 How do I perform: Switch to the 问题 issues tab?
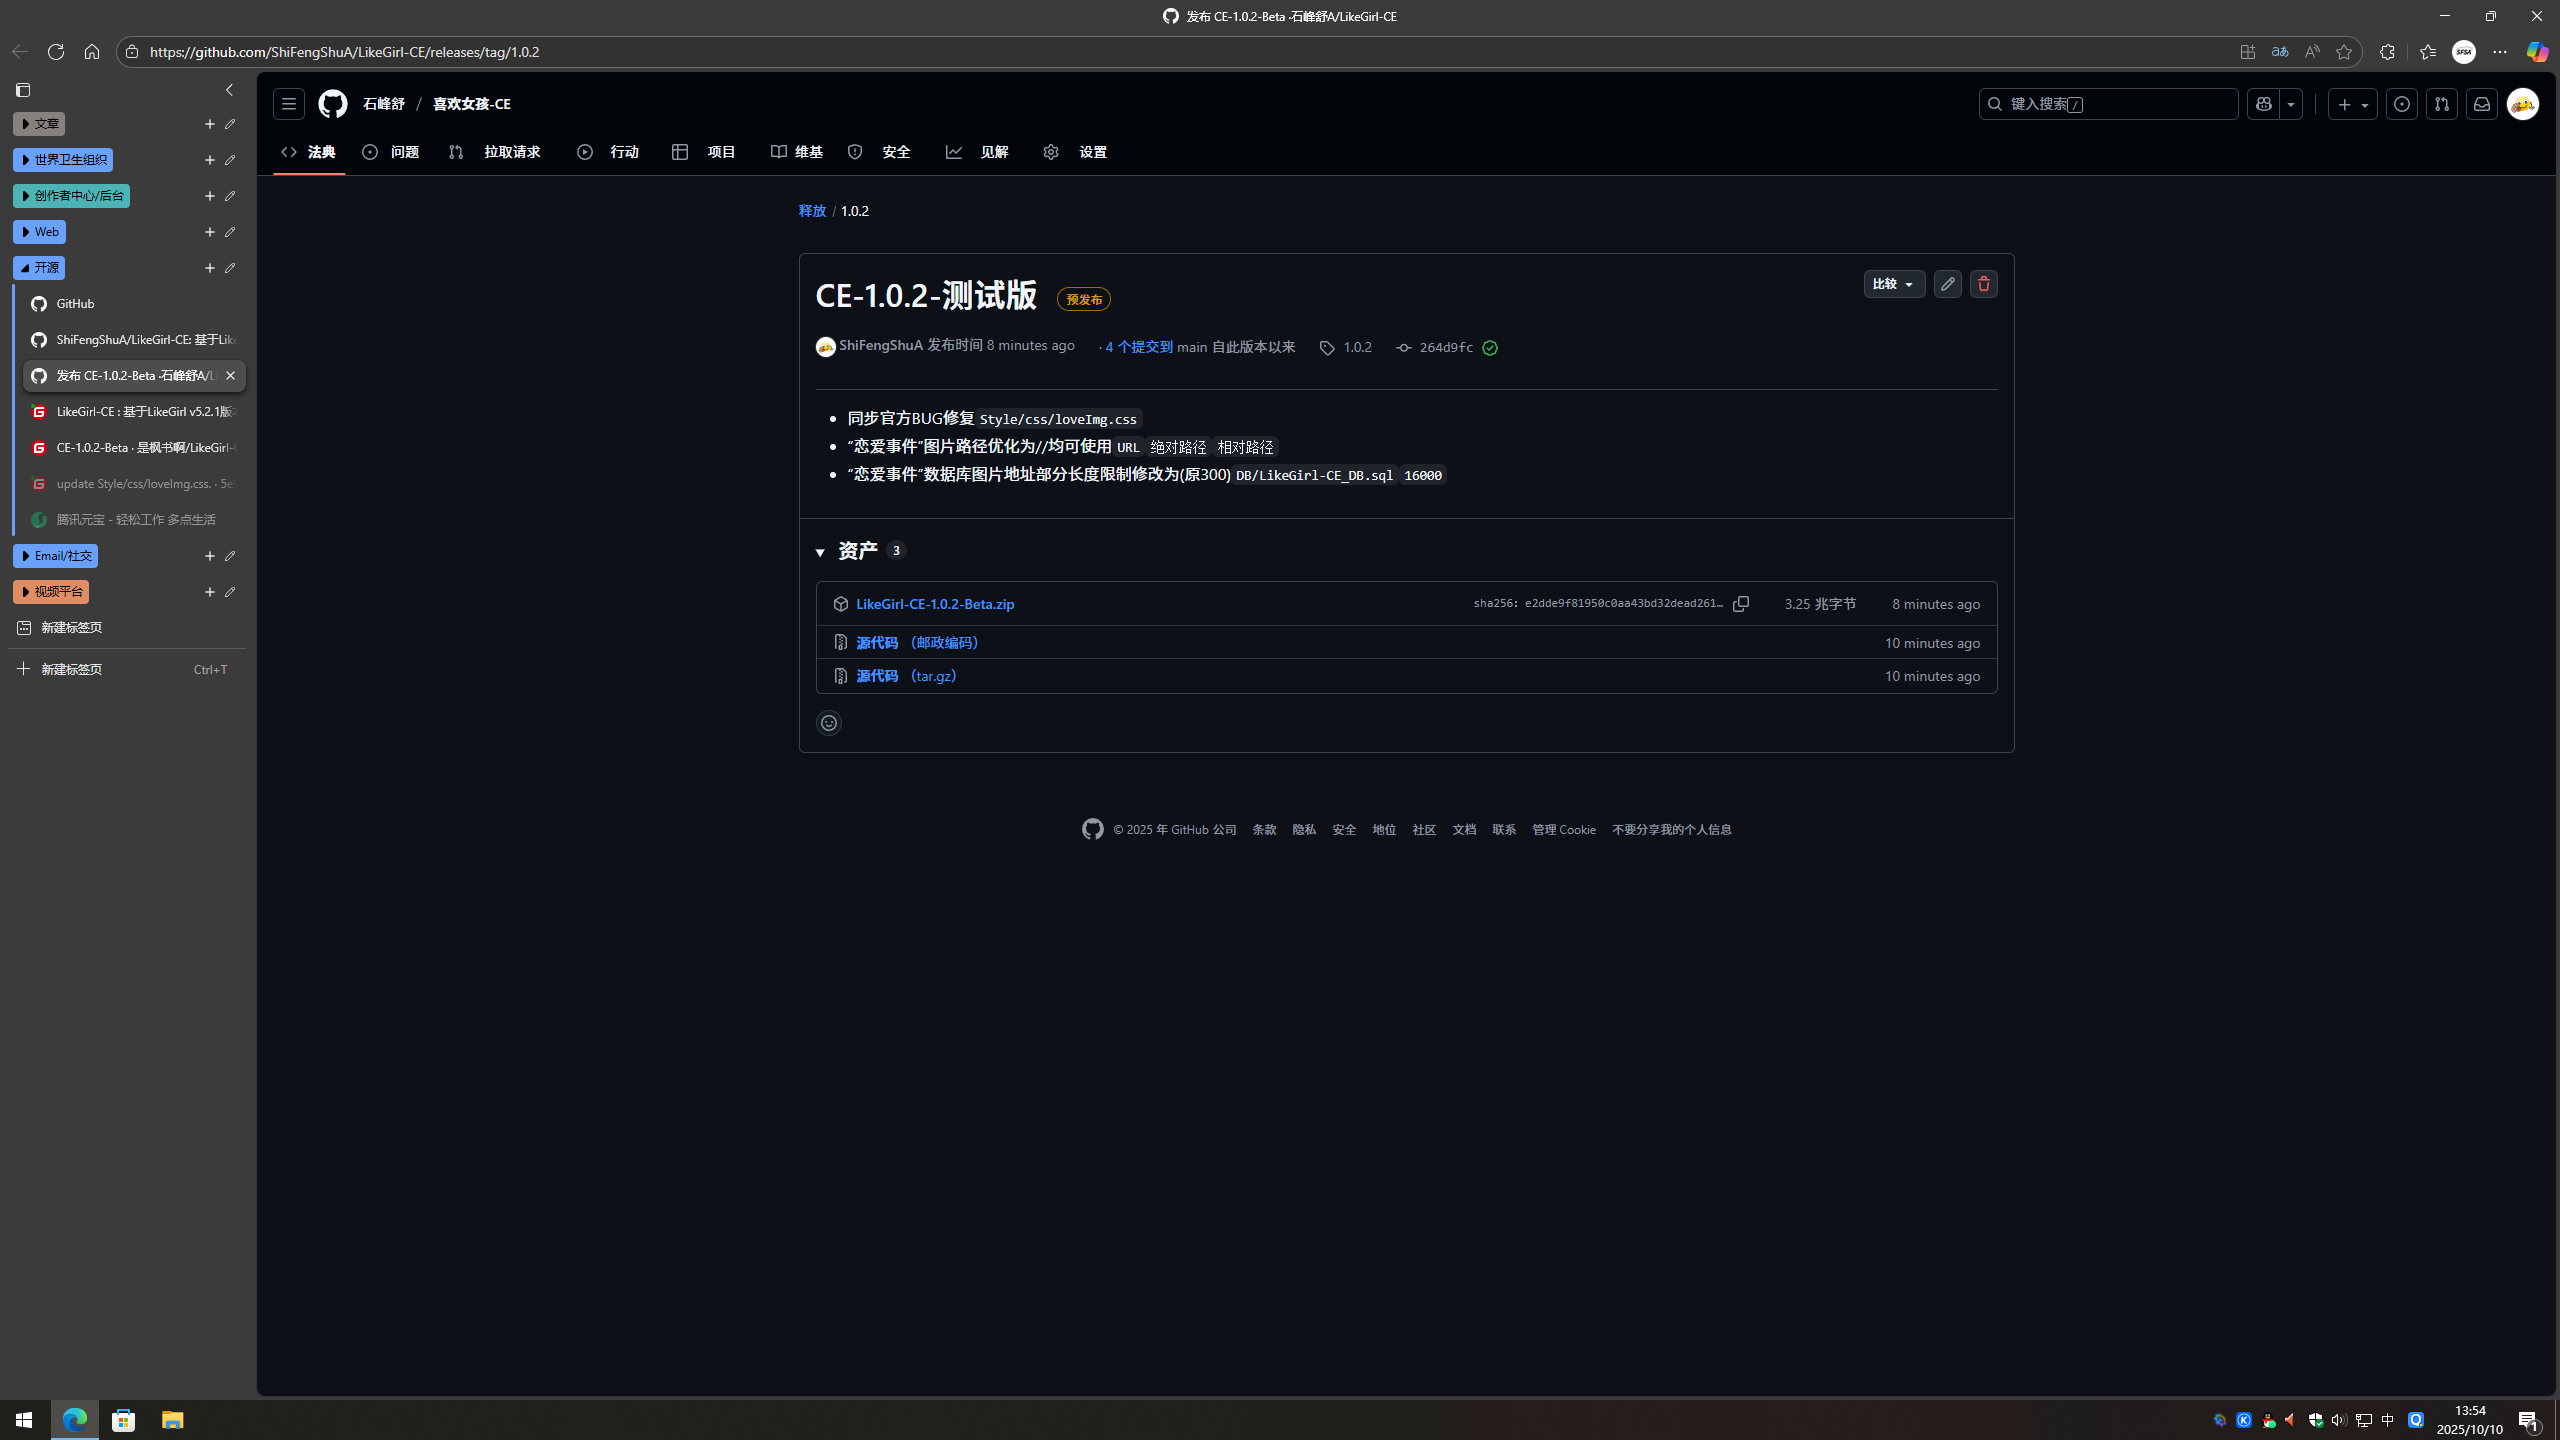[x=391, y=152]
